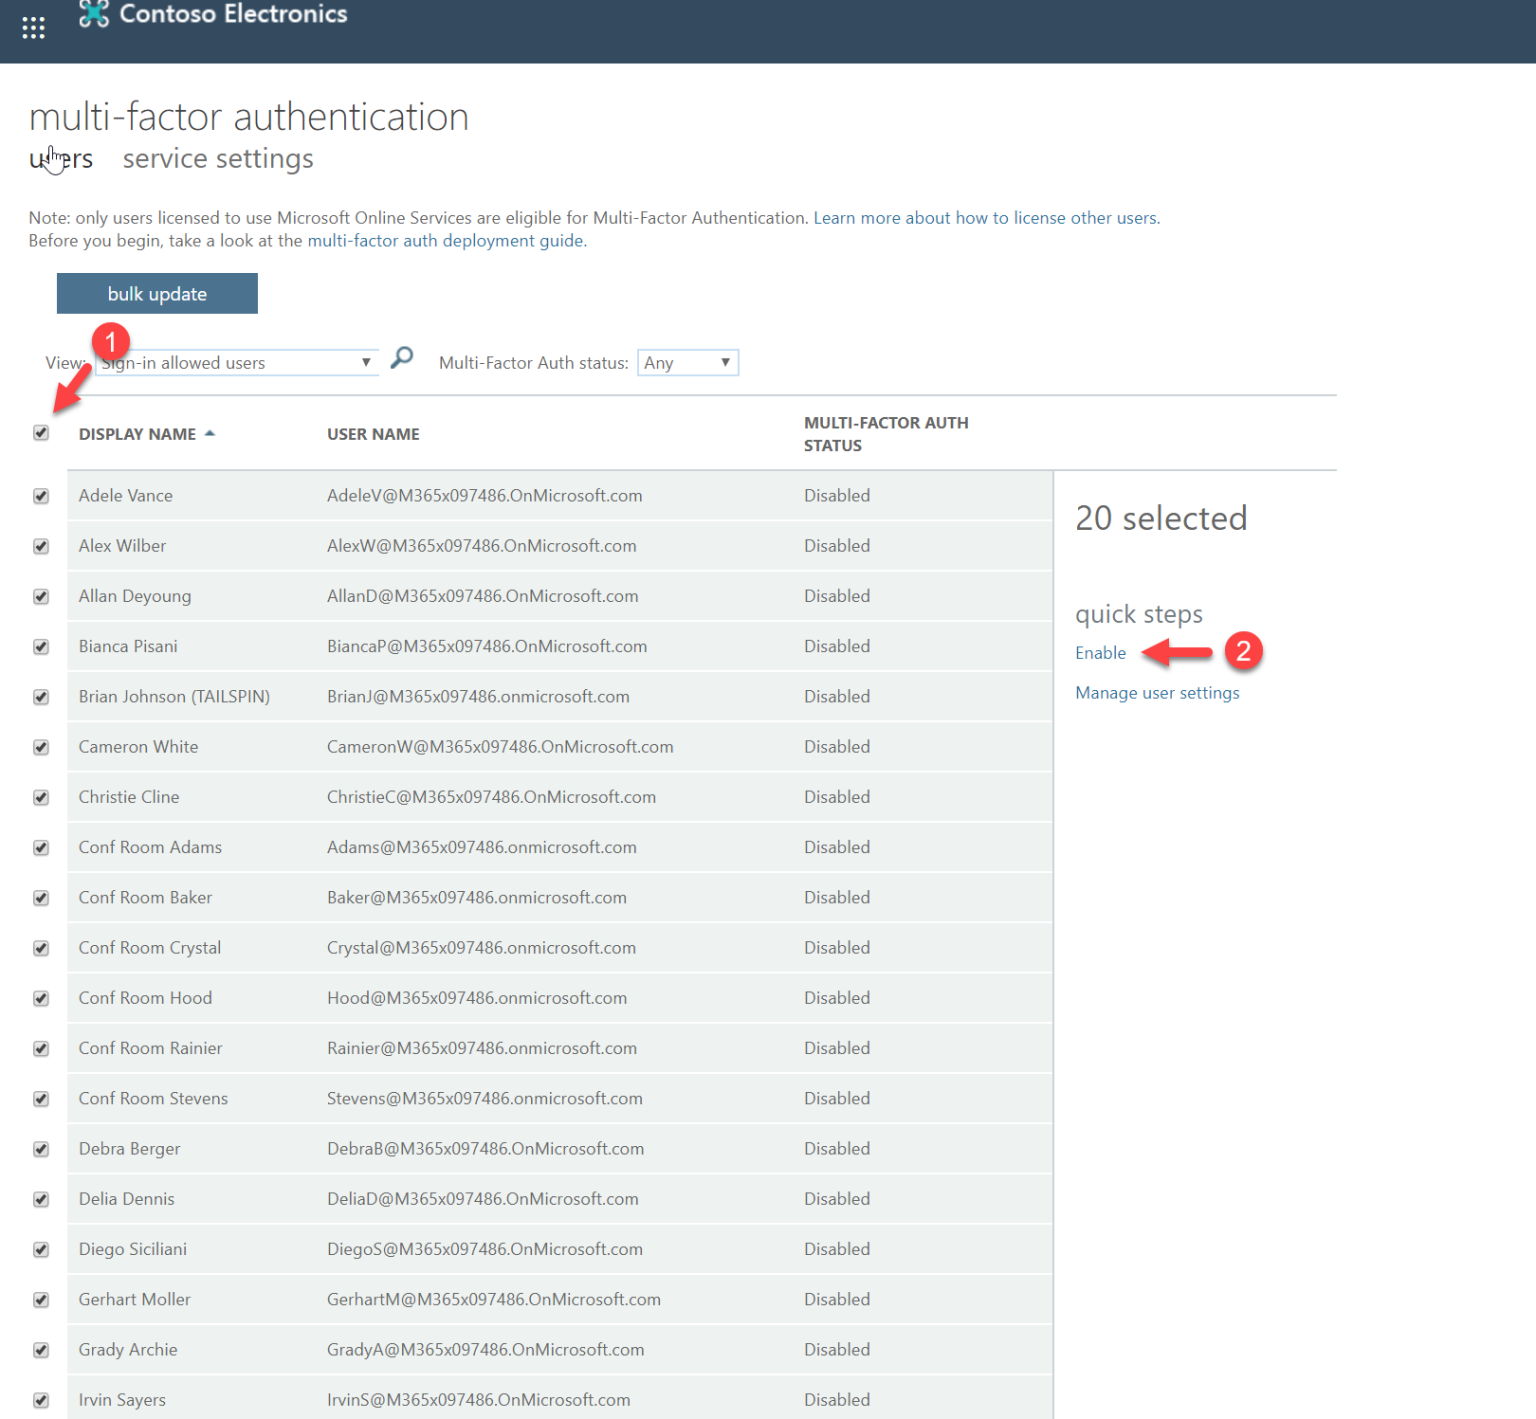Click the search magnifier icon
This screenshot has height=1419, width=1536.
coord(401,357)
